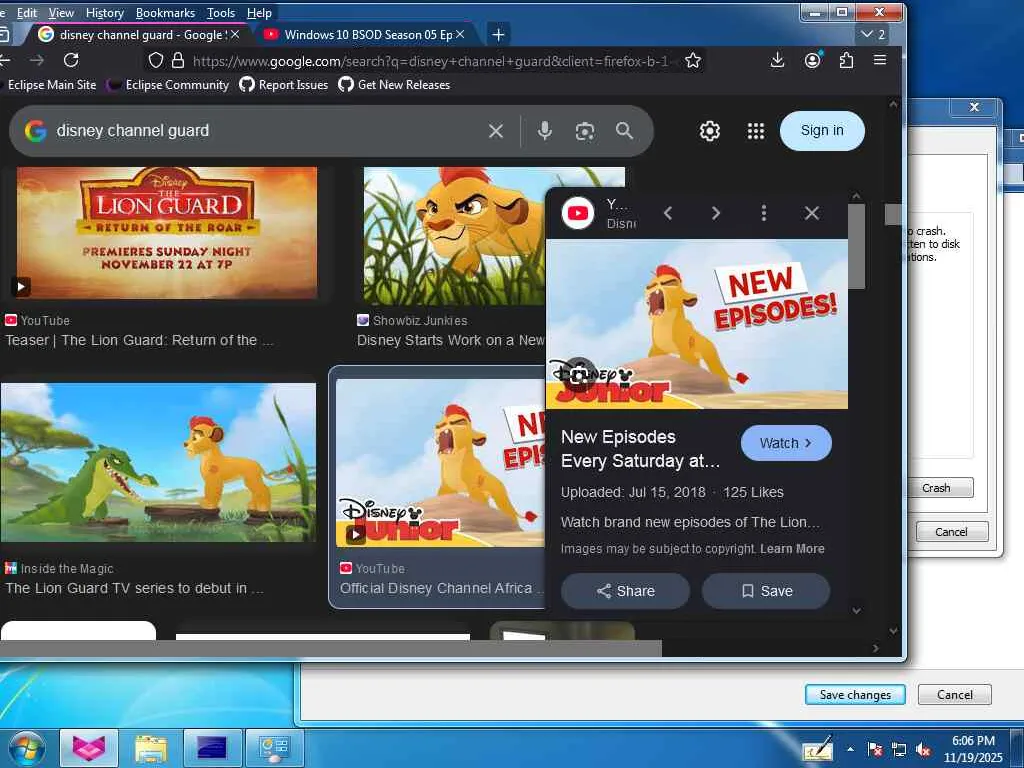Screen dimensions: 1024x768
Task: Open YouTube source icon in preview
Action: [578, 213]
